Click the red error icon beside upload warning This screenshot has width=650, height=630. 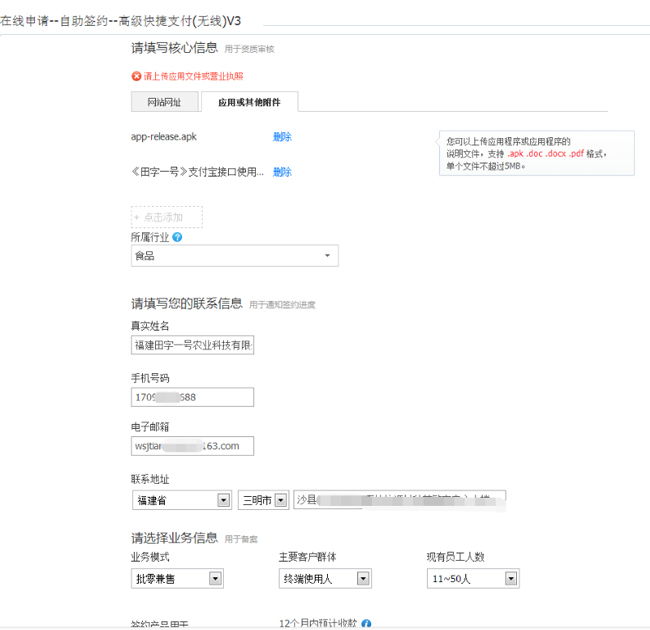click(x=137, y=76)
